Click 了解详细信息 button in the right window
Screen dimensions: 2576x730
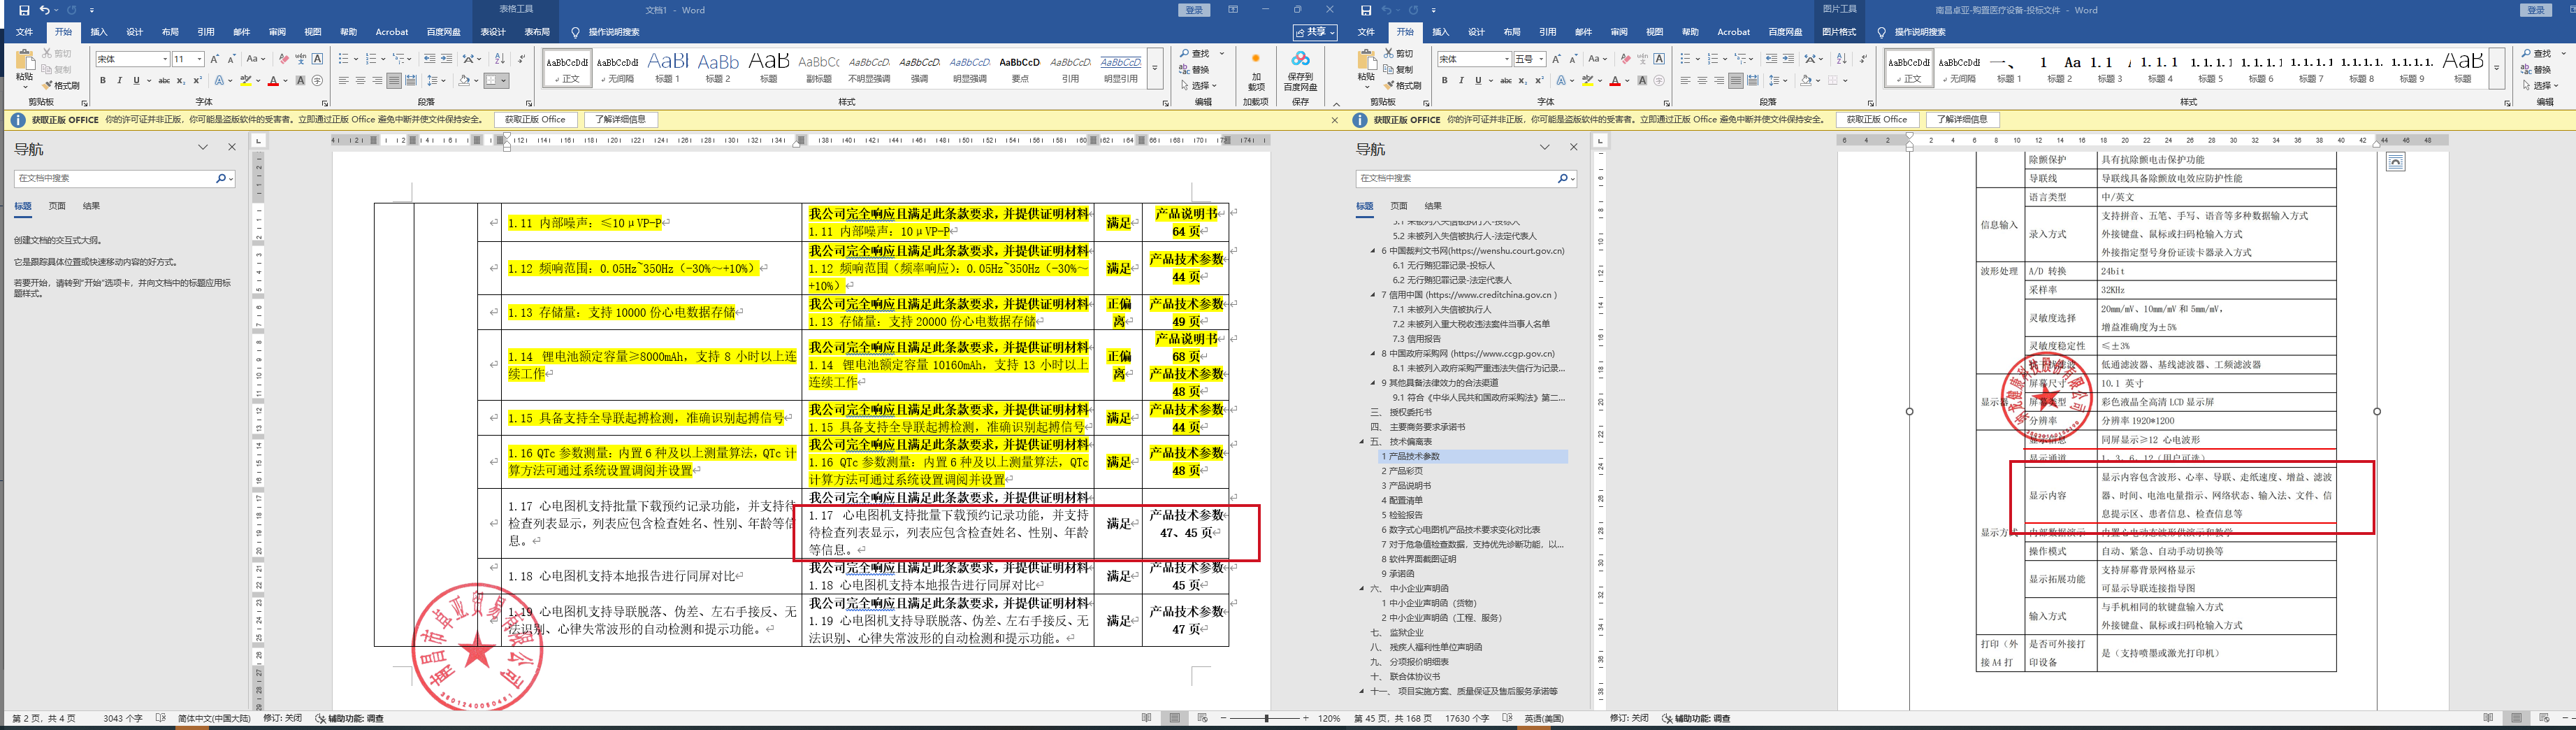(1962, 120)
